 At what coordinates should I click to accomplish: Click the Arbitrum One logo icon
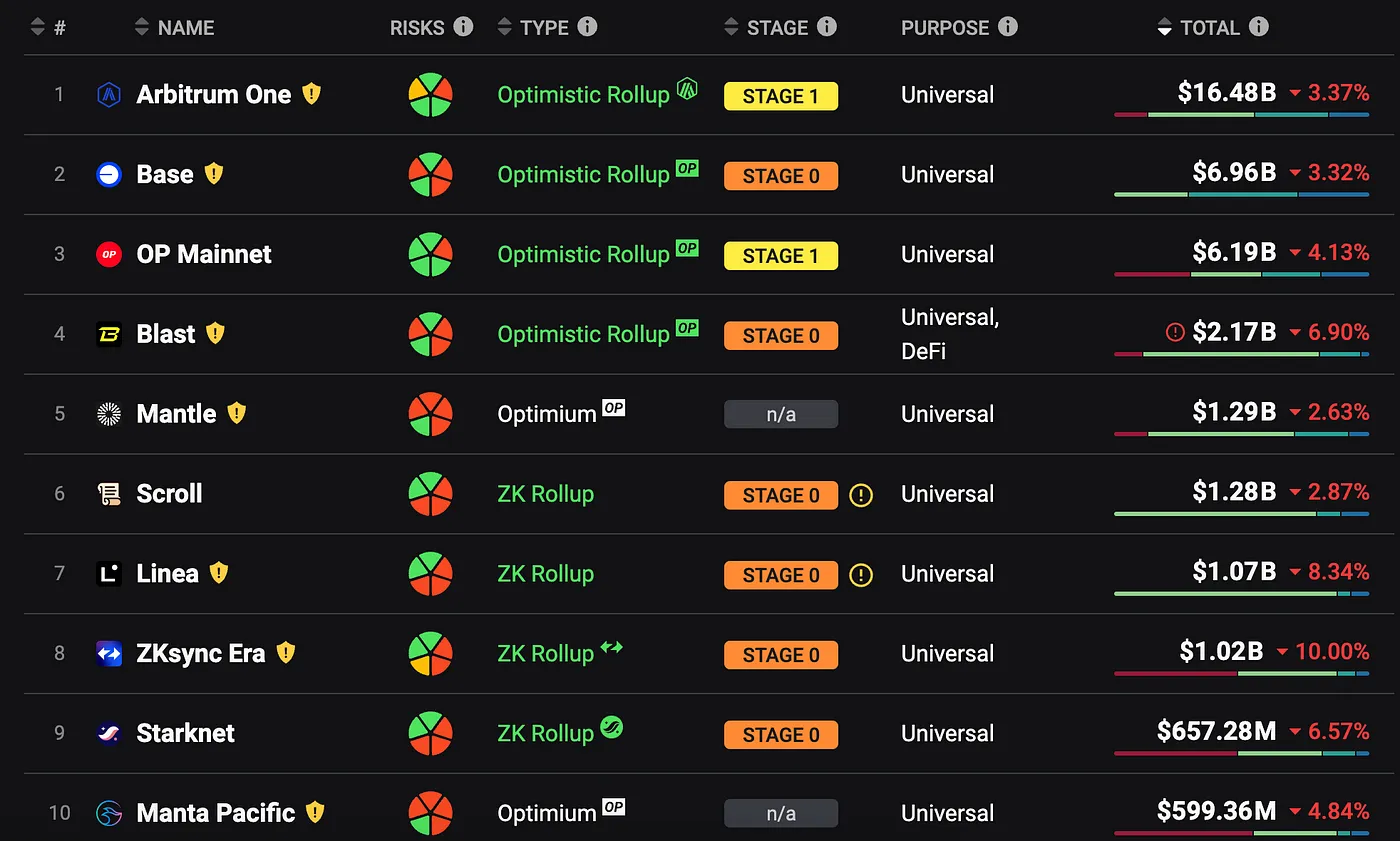coord(109,95)
